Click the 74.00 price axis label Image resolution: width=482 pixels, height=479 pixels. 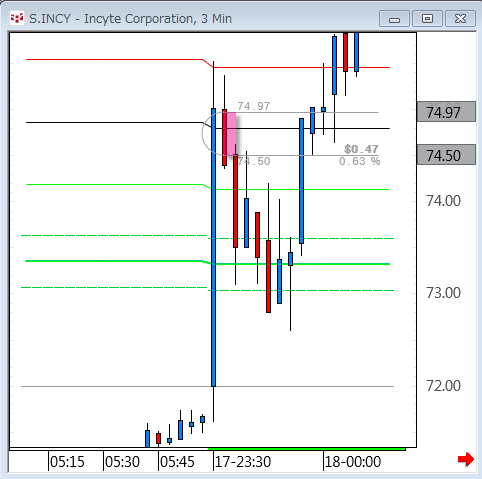point(444,201)
